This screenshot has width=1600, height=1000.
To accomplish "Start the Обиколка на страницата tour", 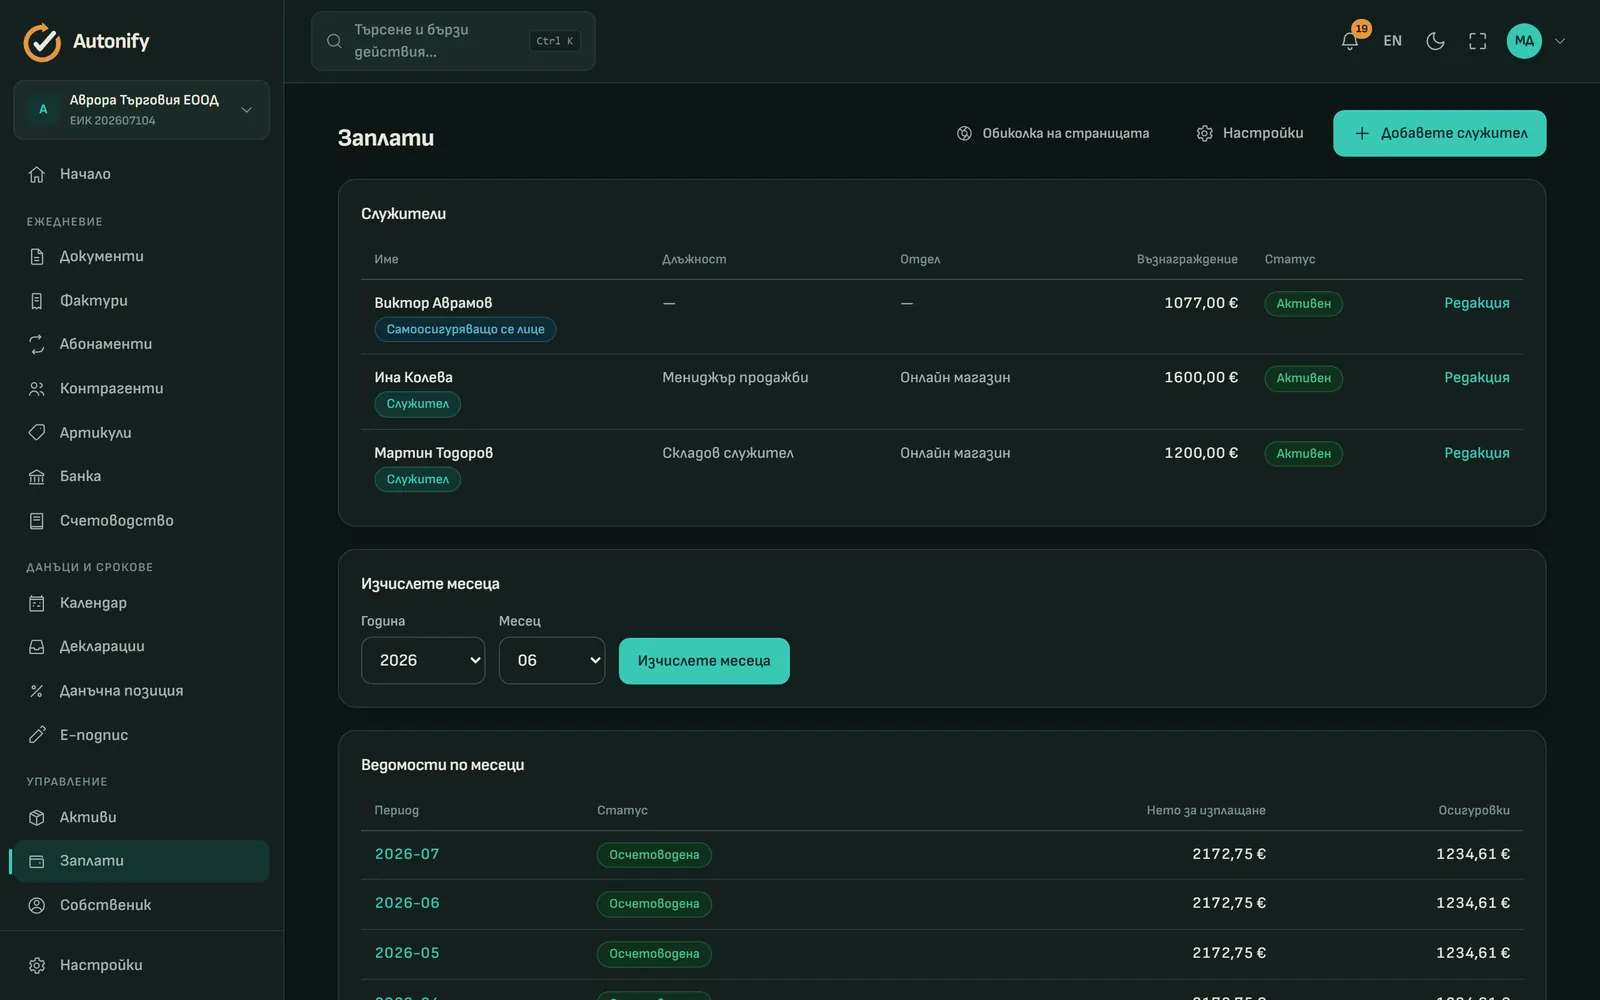I will pos(1053,133).
